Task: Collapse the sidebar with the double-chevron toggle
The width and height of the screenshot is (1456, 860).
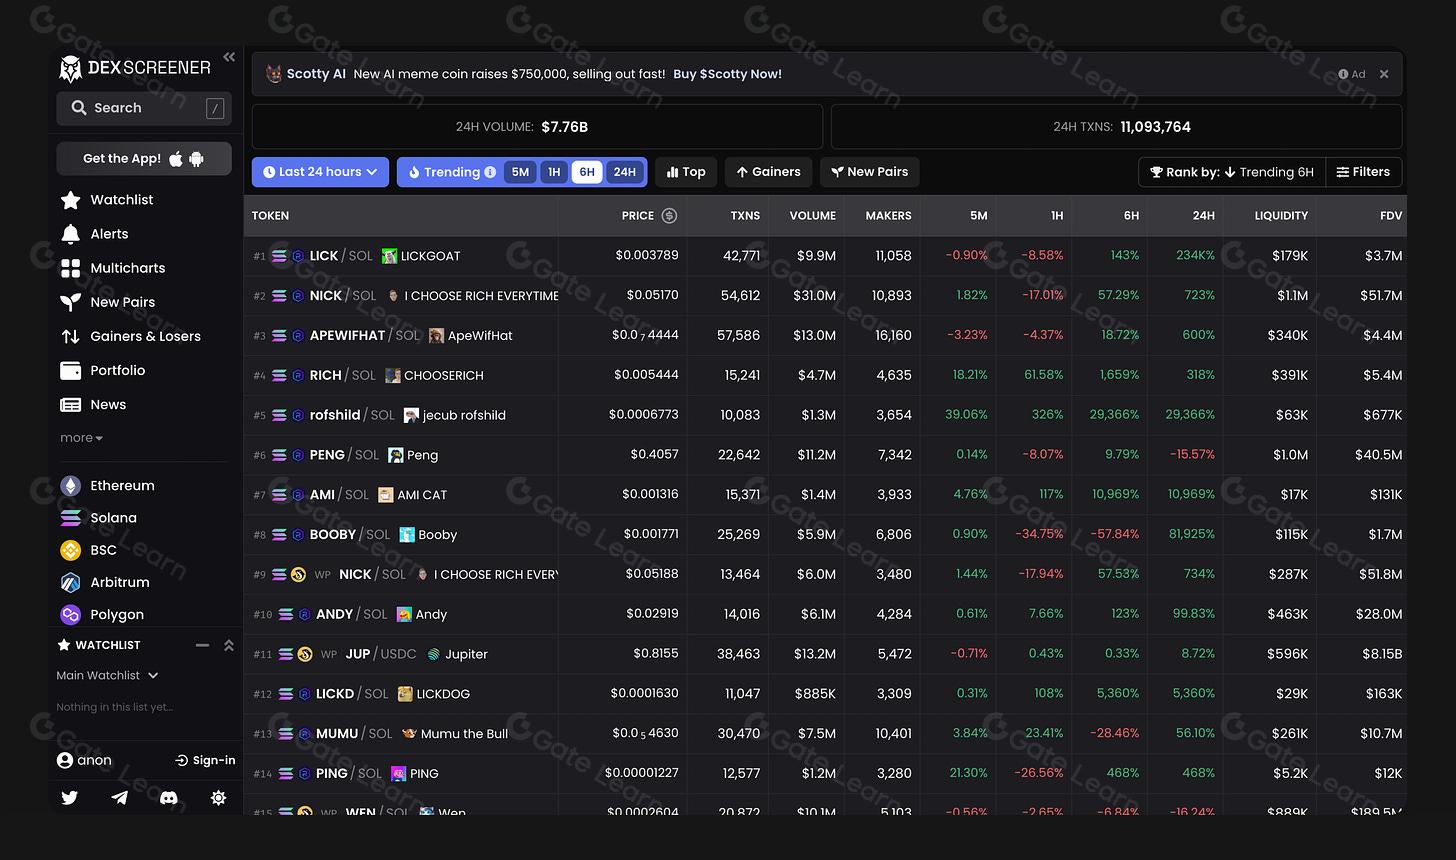Action: click(x=229, y=57)
